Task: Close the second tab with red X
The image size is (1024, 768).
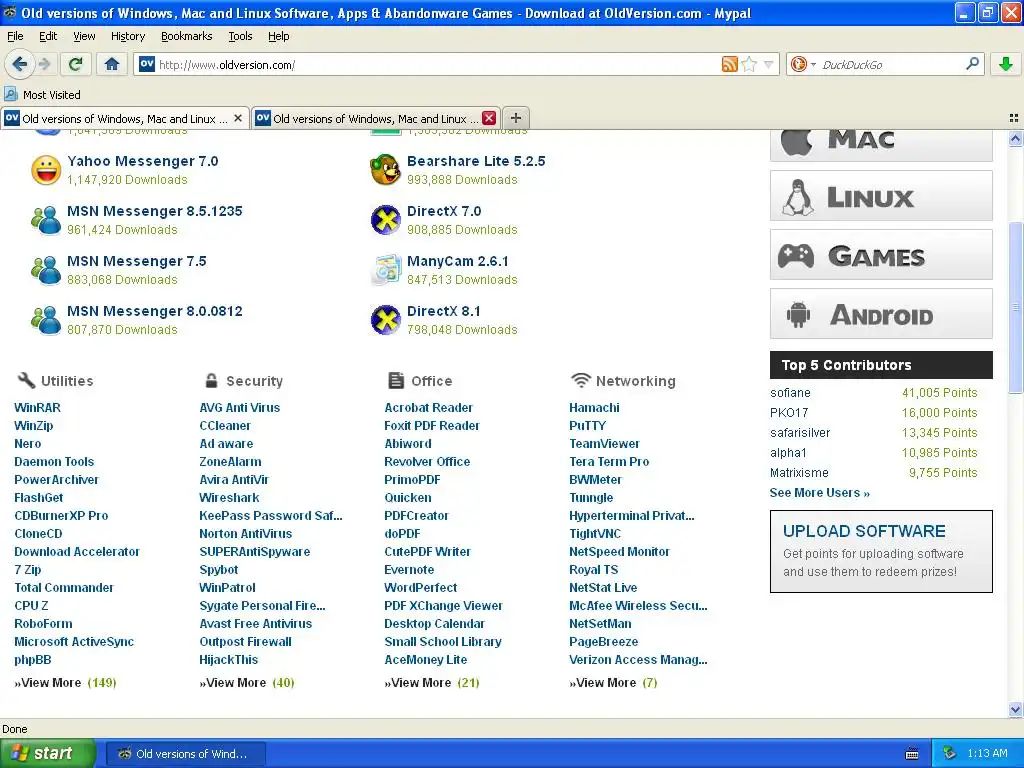Action: click(488, 118)
